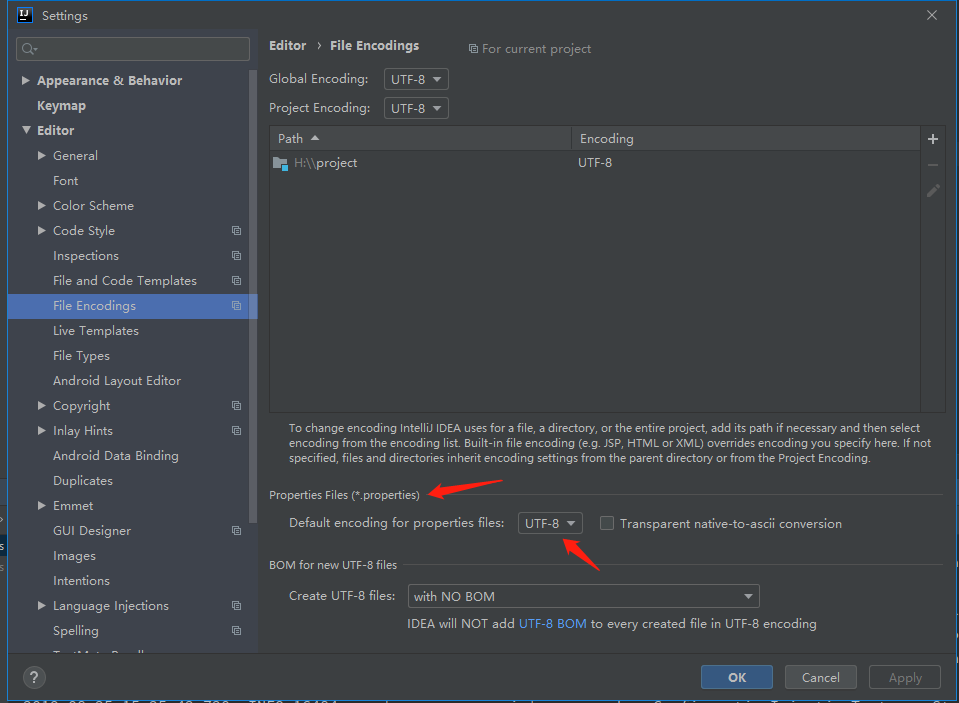The width and height of the screenshot is (959, 703).
Task: Expand the Color Scheme node
Action: point(42,206)
